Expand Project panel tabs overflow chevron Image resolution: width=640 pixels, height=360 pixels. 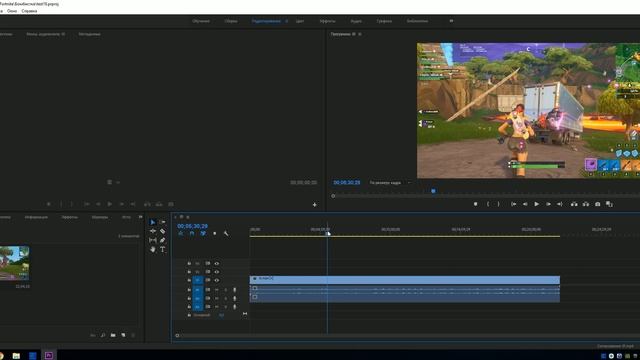point(140,217)
